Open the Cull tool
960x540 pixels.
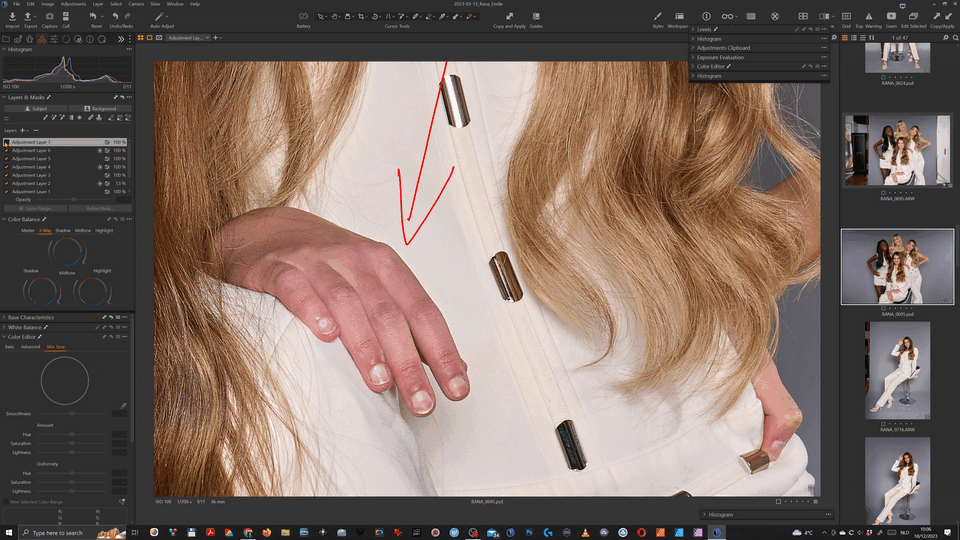pyautogui.click(x=66, y=17)
